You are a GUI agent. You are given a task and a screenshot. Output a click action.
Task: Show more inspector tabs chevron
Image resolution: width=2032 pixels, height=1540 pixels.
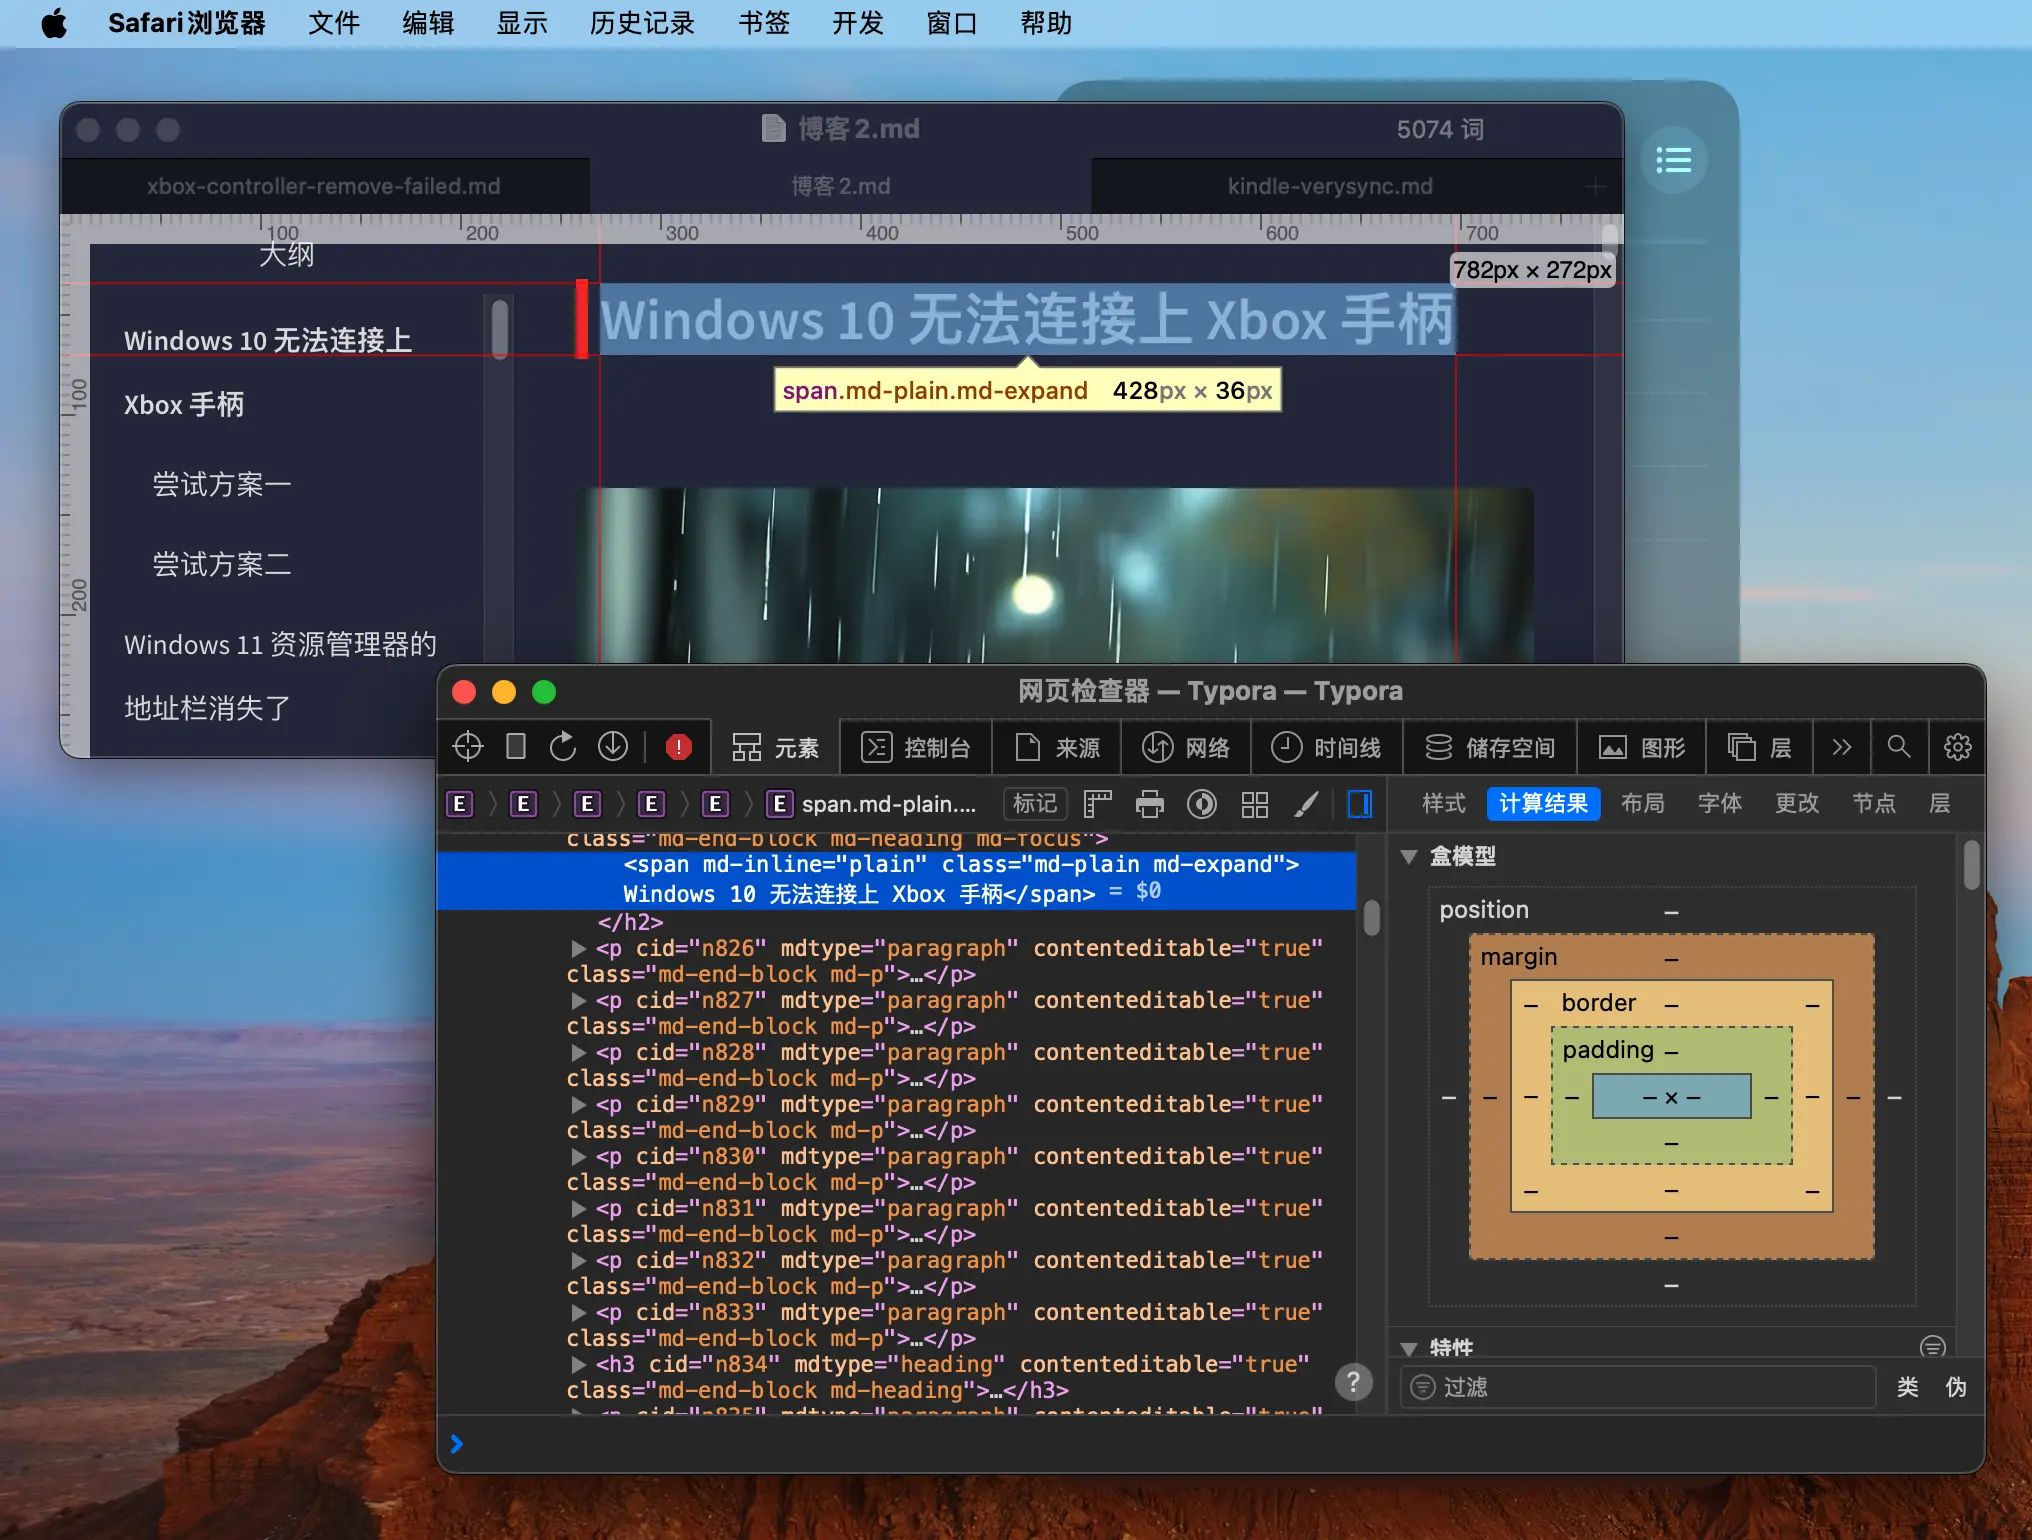click(1841, 747)
